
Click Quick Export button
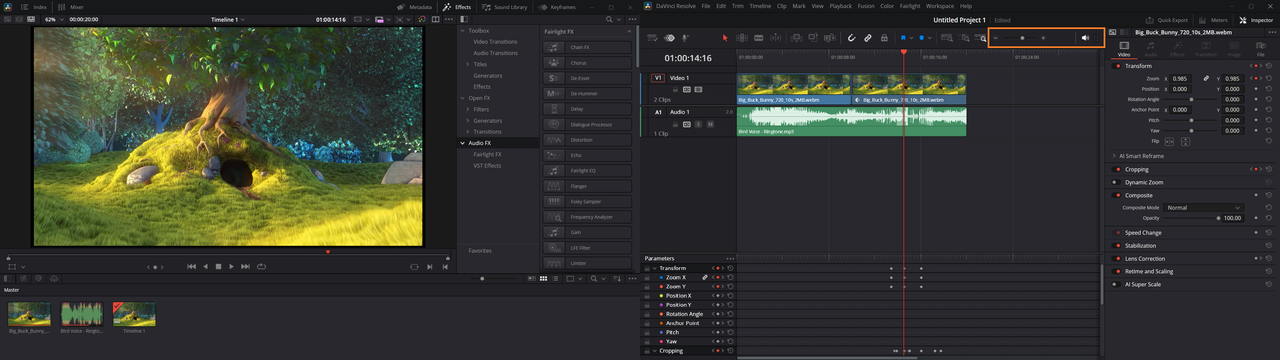pos(1166,20)
